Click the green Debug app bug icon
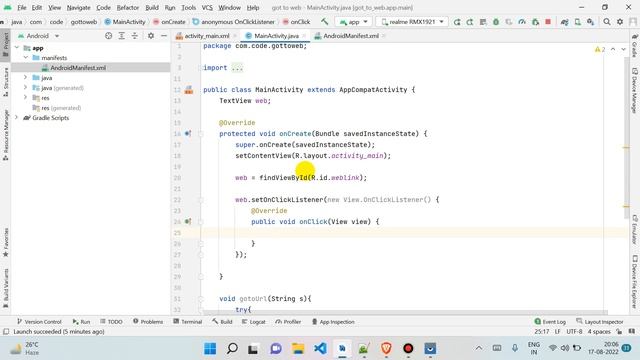This screenshot has width=640, height=360. click(496, 22)
